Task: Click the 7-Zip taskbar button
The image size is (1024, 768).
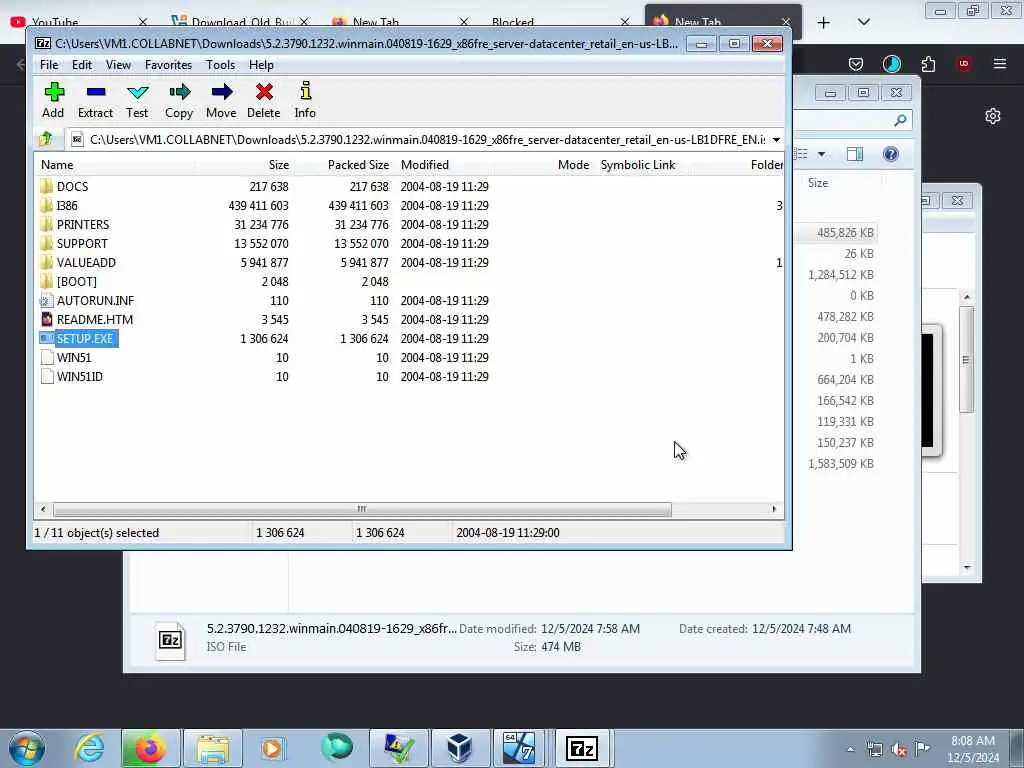Action: coord(582,748)
